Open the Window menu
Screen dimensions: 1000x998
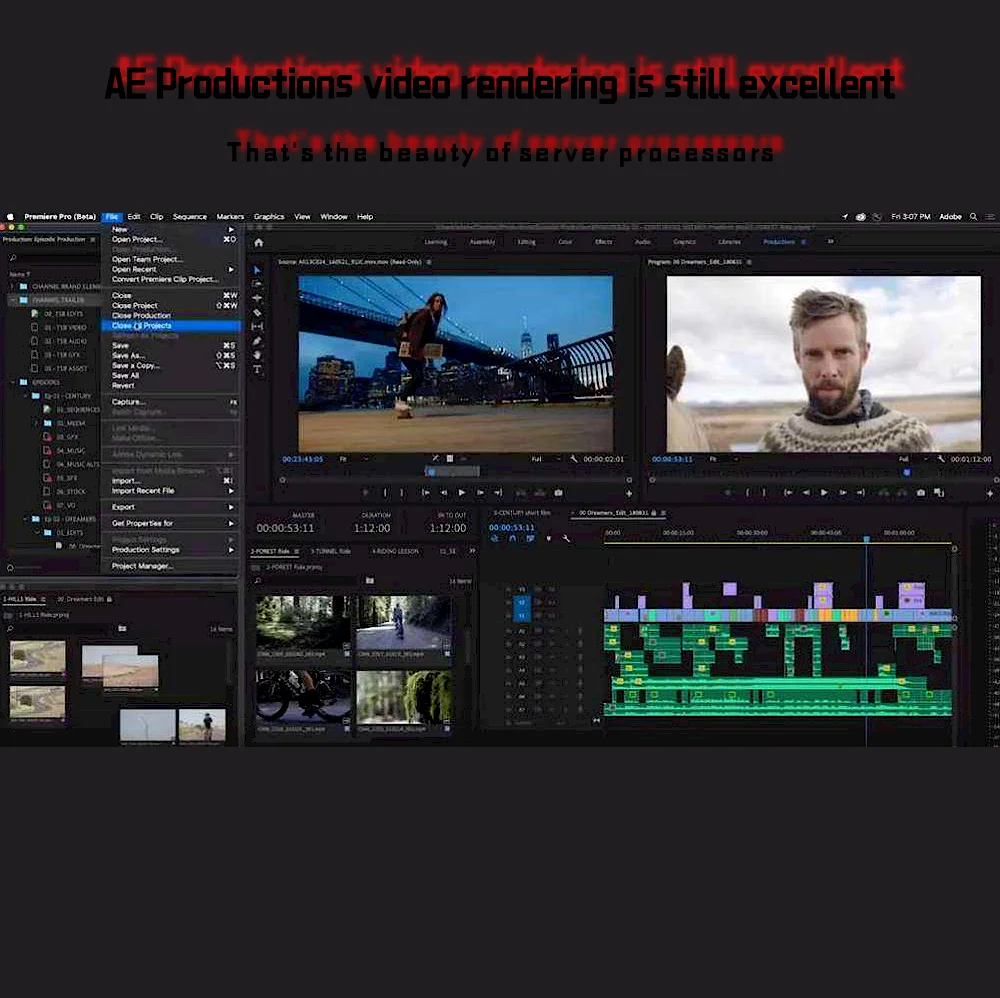click(334, 217)
